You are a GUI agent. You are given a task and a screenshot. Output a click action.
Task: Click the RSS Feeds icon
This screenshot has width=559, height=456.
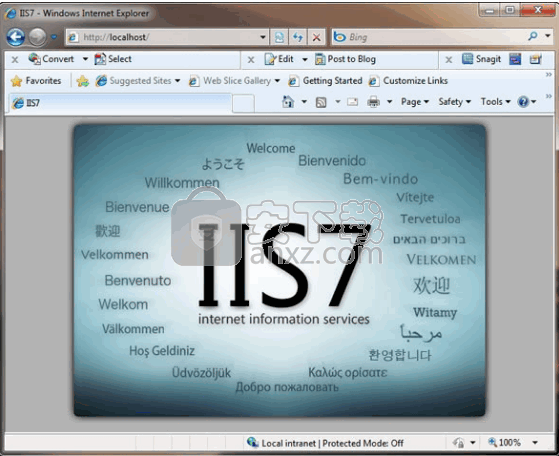pyautogui.click(x=321, y=102)
